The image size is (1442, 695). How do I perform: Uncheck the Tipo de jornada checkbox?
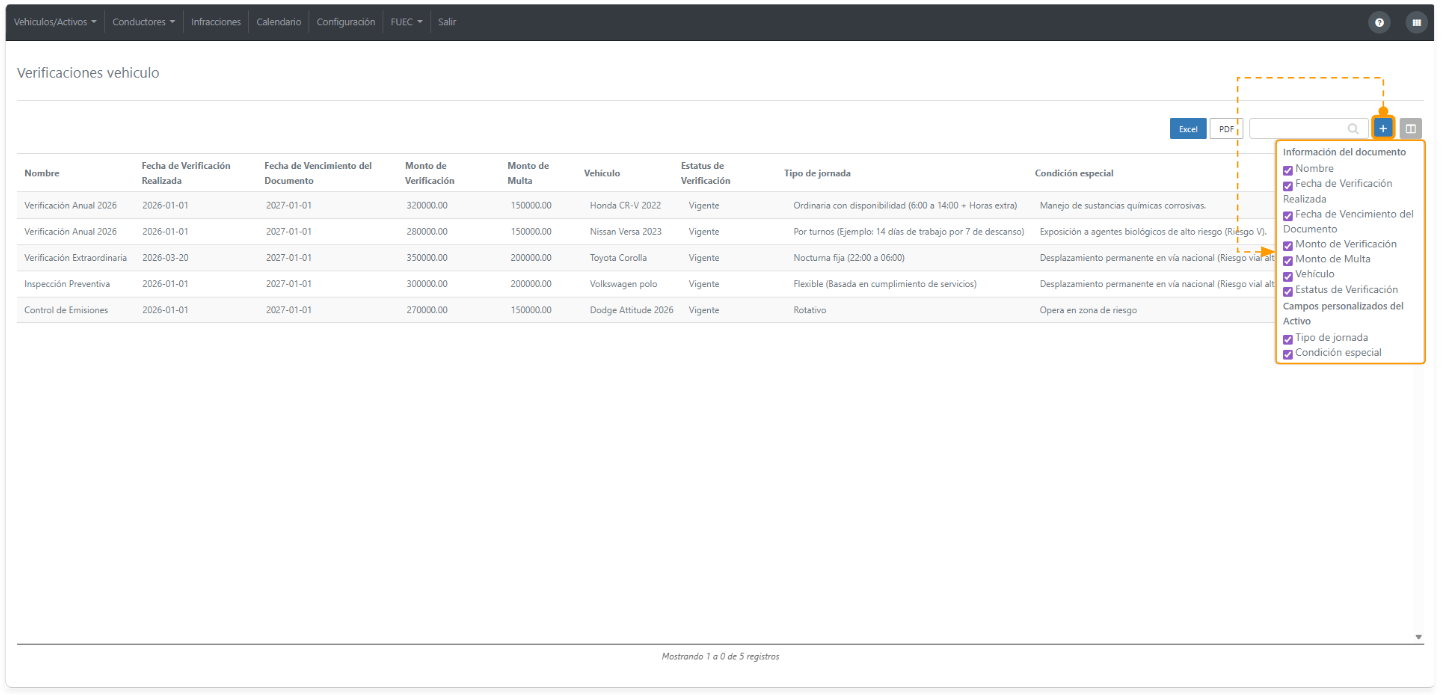1288,339
